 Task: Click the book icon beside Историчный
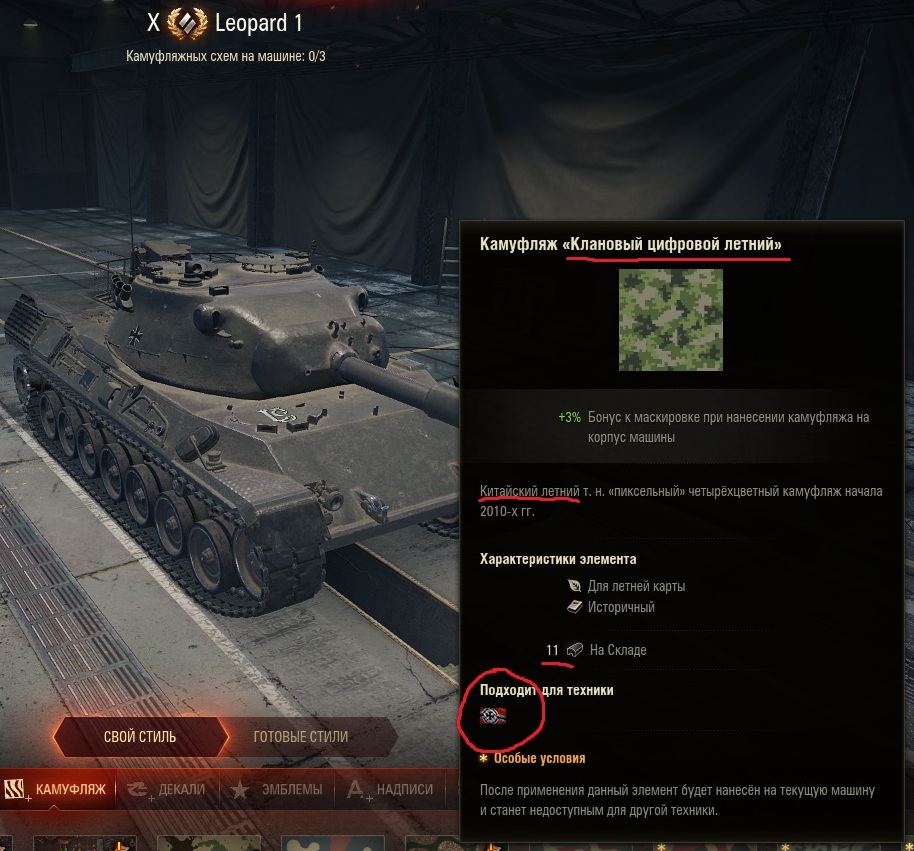(x=575, y=607)
